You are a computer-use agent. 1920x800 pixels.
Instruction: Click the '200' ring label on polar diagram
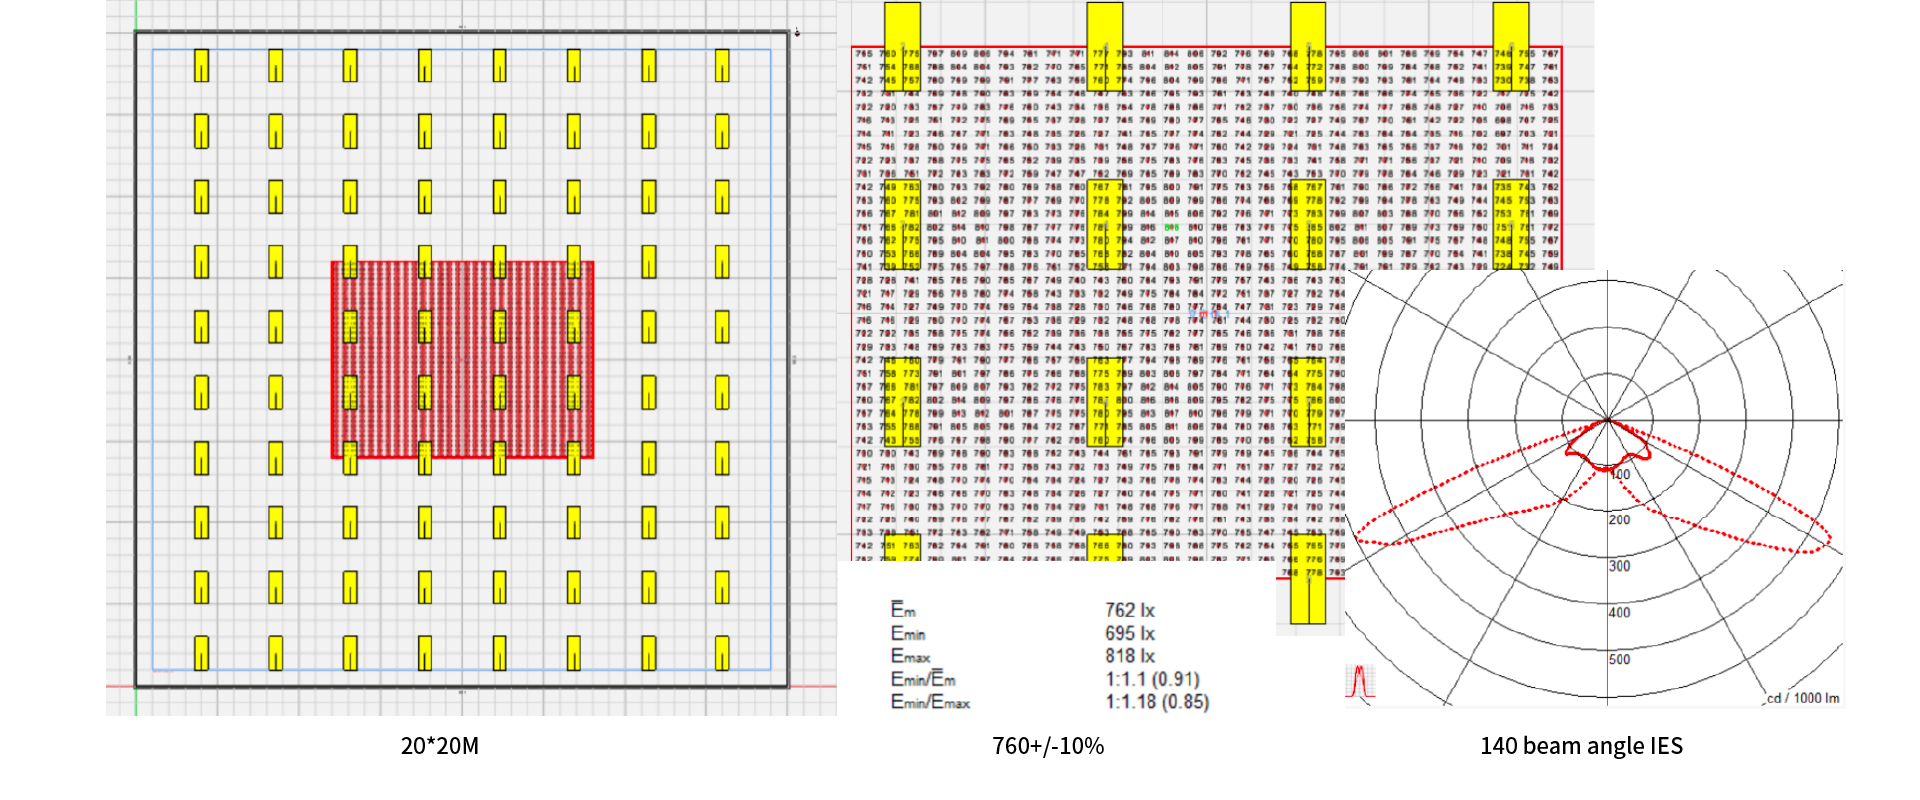tap(1619, 520)
